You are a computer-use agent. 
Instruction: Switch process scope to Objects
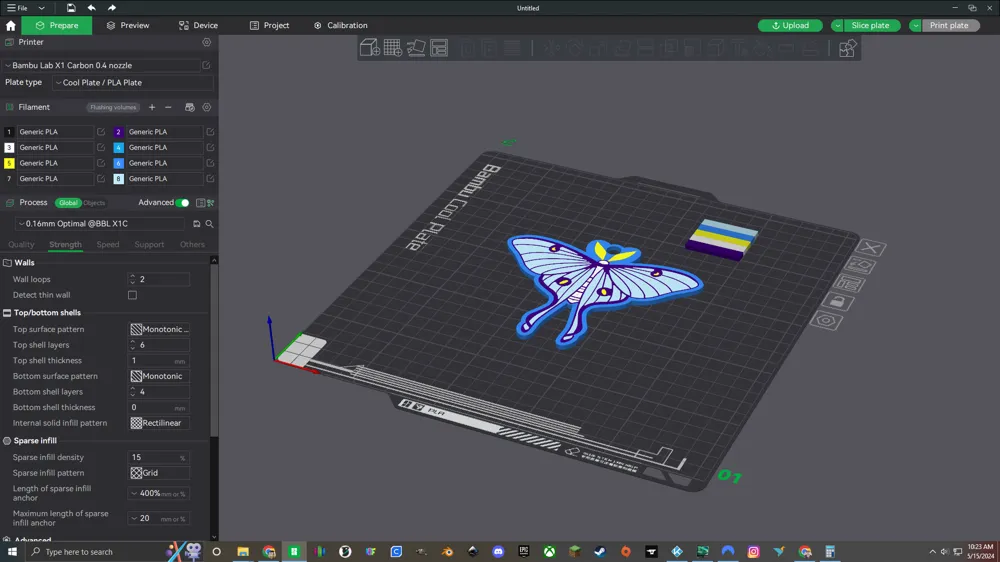[x=94, y=203]
